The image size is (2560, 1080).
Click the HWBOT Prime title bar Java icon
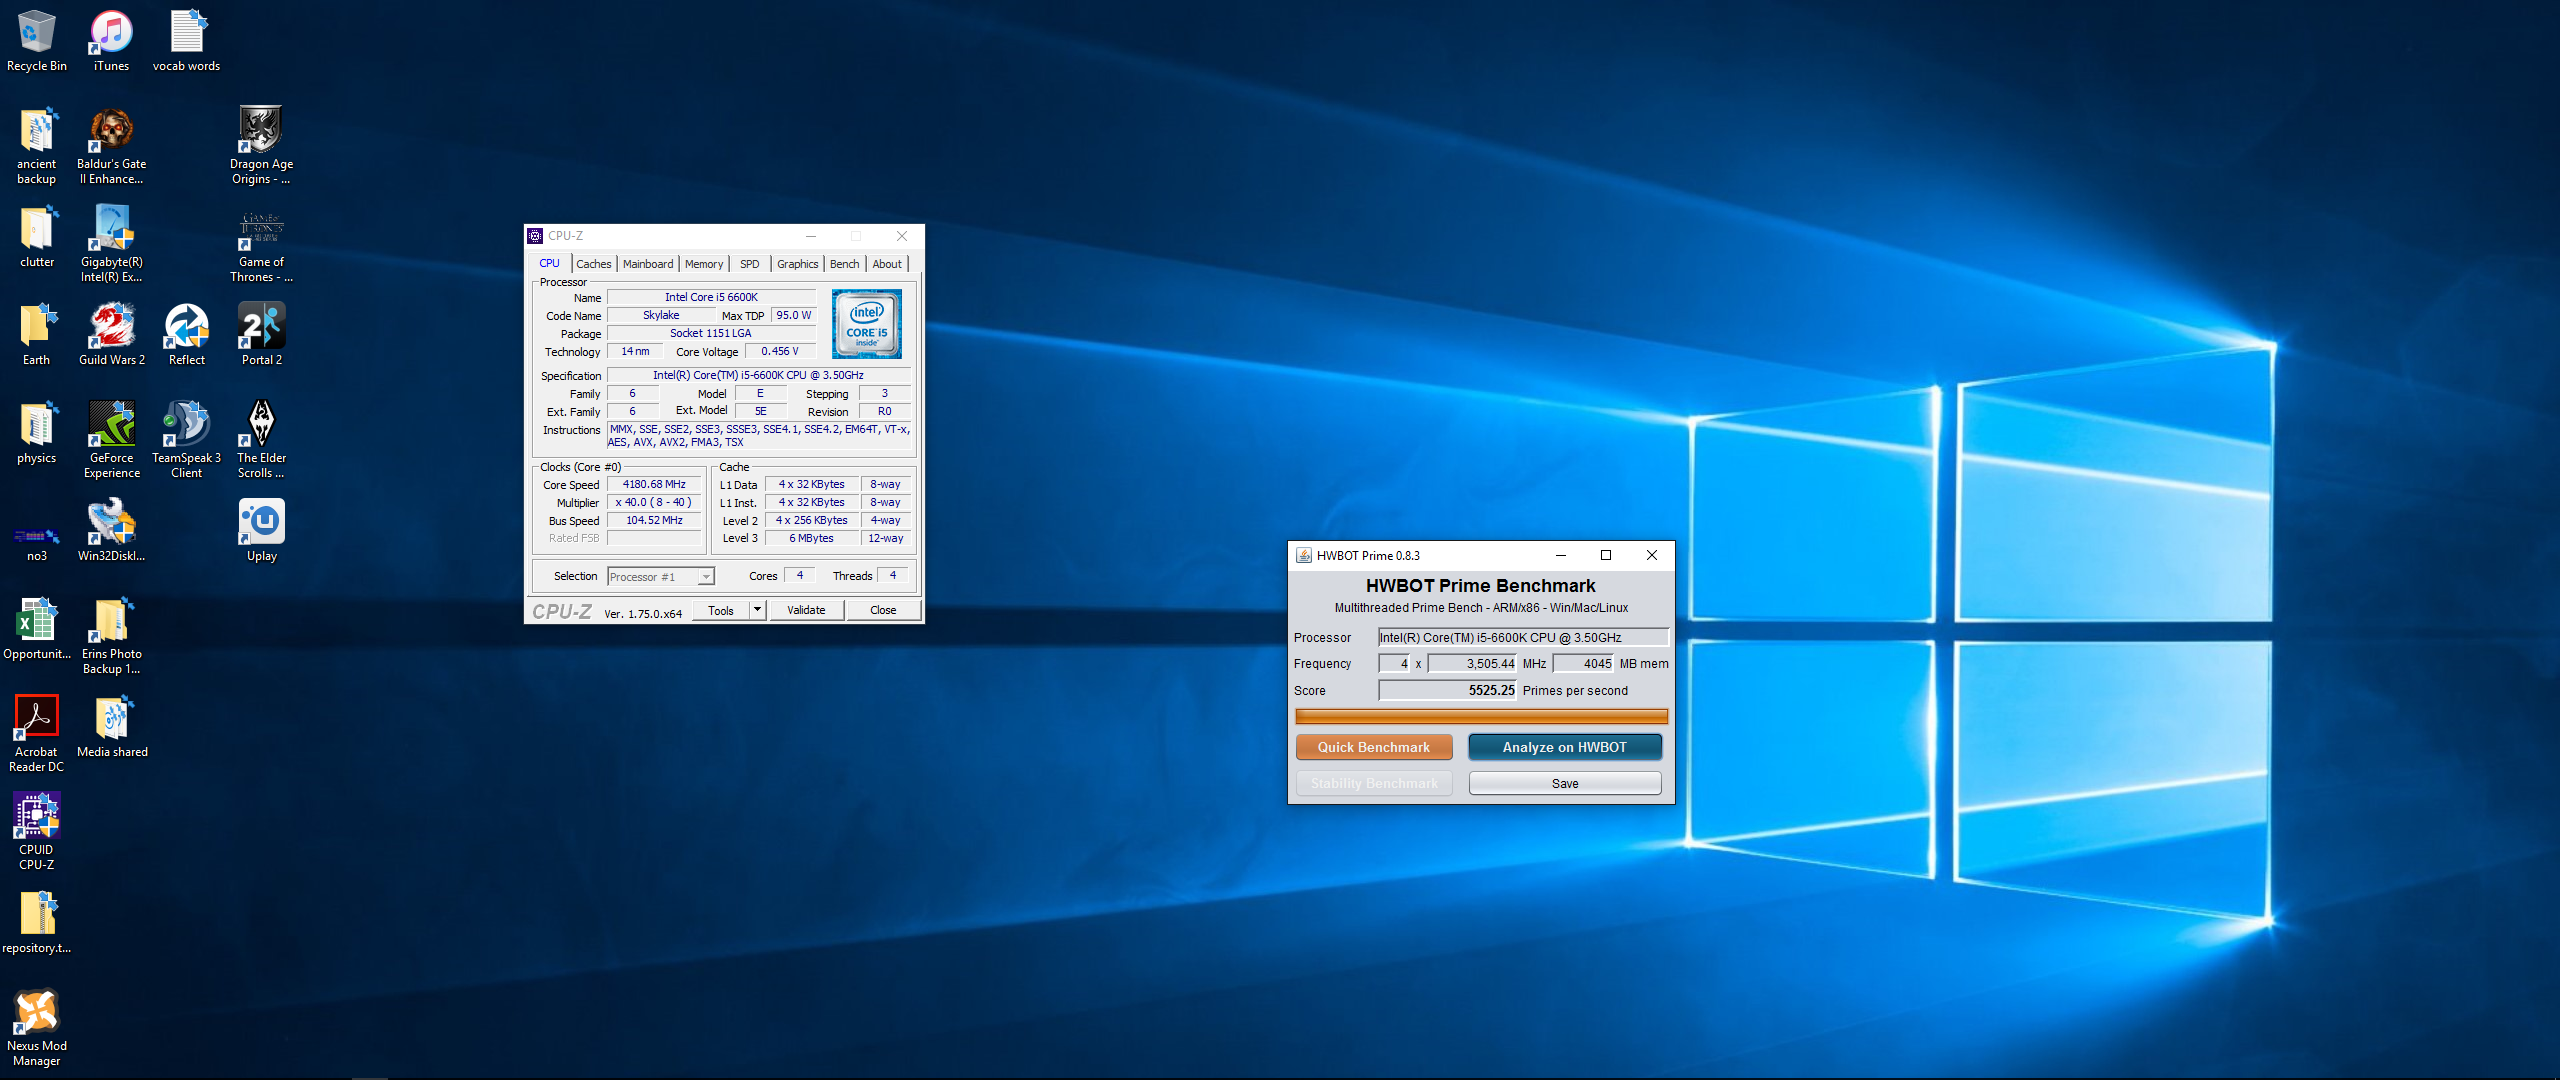click(x=1304, y=555)
